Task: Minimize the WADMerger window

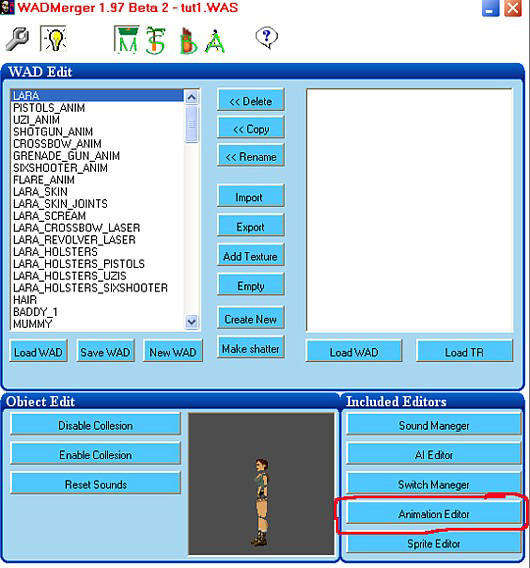Action: [490, 8]
